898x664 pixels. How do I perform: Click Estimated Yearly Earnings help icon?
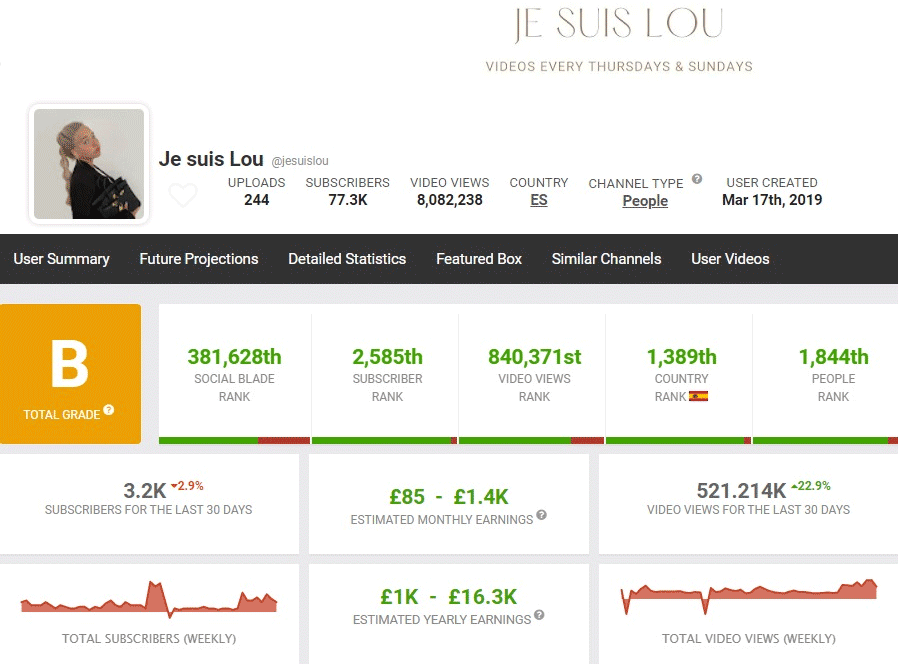click(x=539, y=616)
